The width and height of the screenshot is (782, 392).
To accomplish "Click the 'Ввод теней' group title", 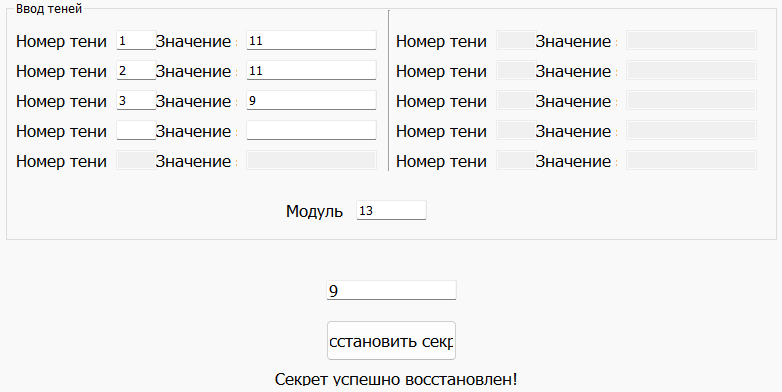I will [49, 8].
